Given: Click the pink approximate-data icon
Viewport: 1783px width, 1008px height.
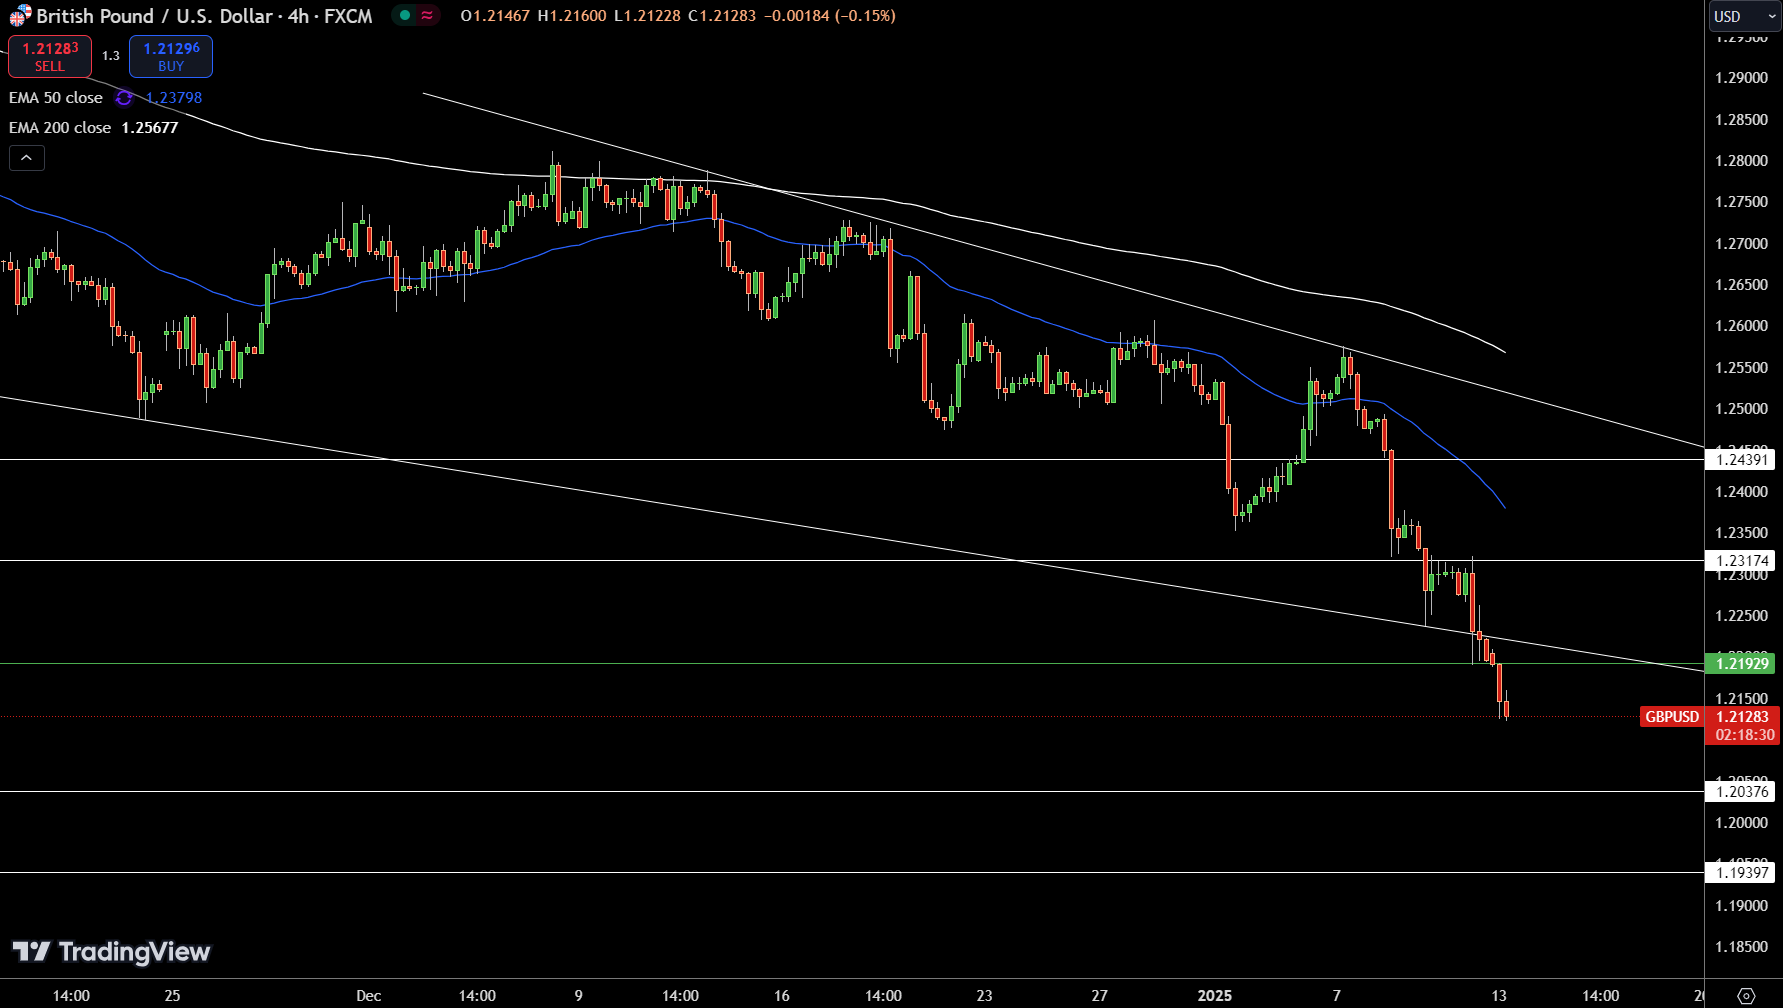Looking at the screenshot, I should [427, 15].
